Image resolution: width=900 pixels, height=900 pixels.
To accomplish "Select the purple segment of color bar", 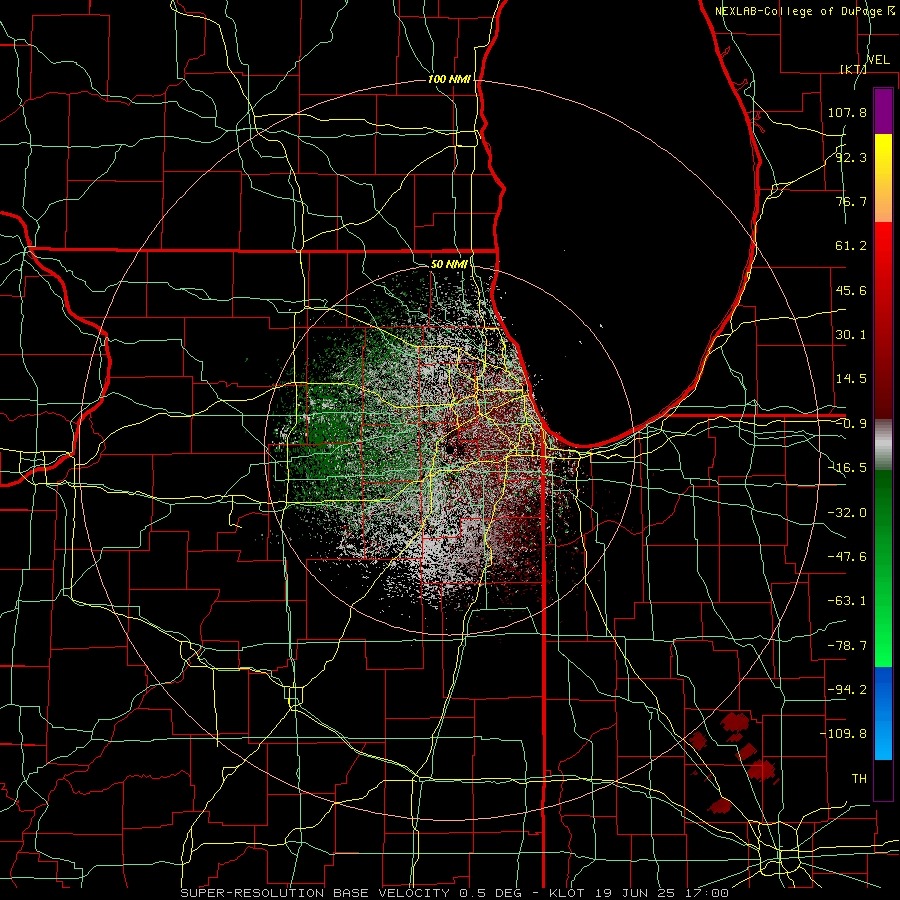I will point(883,111).
